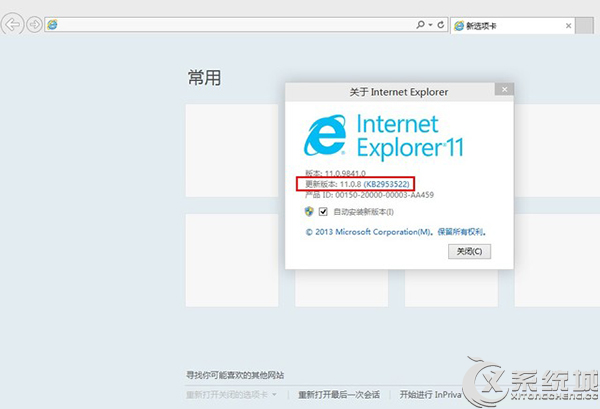This screenshot has width=600, height=409.
Task: Click the address bar search magnifier icon
Action: tap(420, 24)
